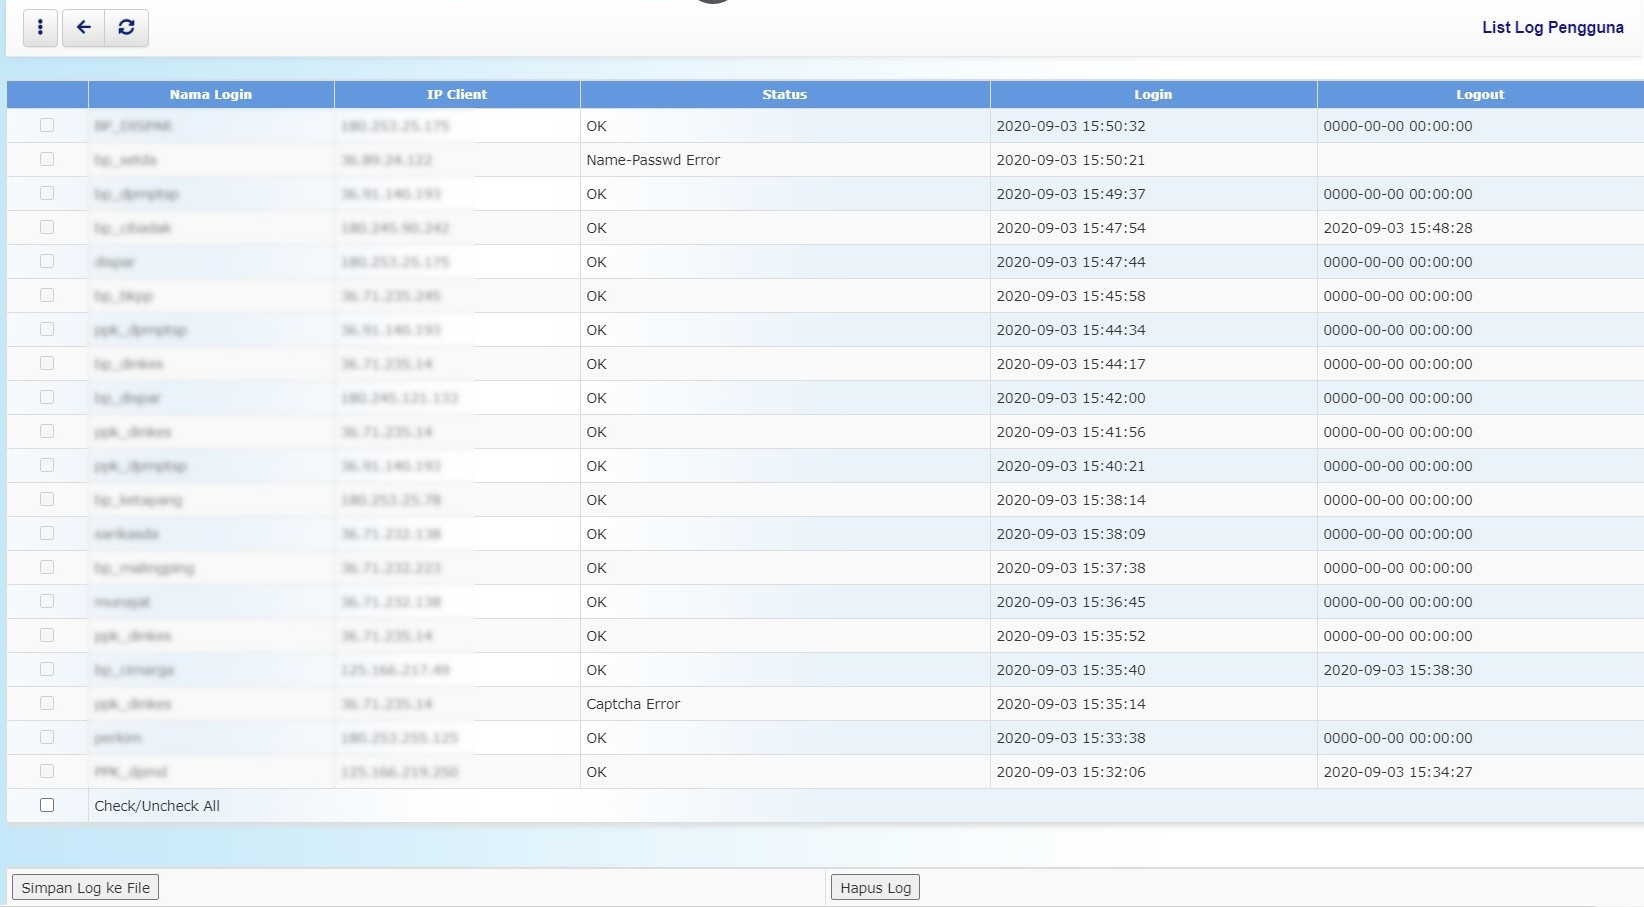The image size is (1644, 907).
Task: Click logout time '2020-09-03 15:48:28'
Action: pos(1398,228)
